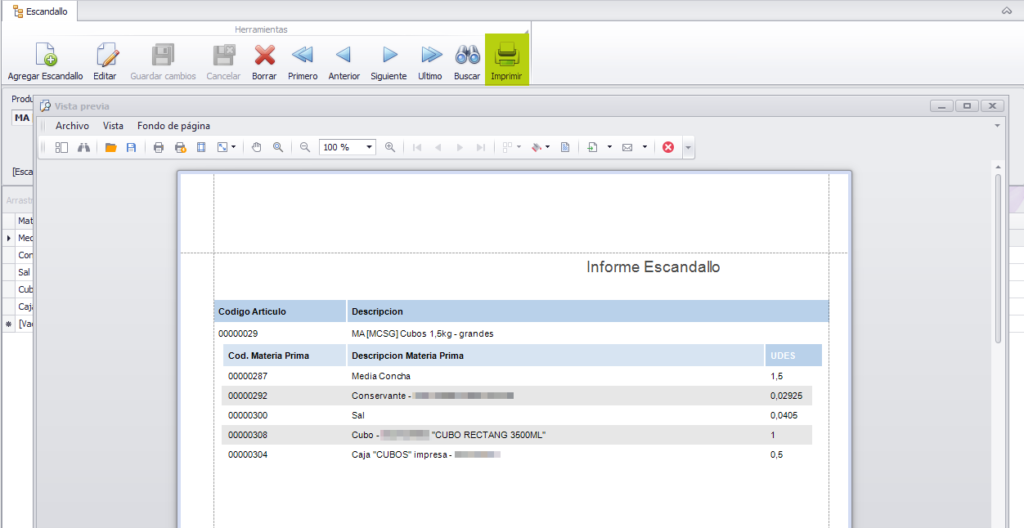Image resolution: width=1024 pixels, height=528 pixels.
Task: Click the quick print icon
Action: click(180, 148)
